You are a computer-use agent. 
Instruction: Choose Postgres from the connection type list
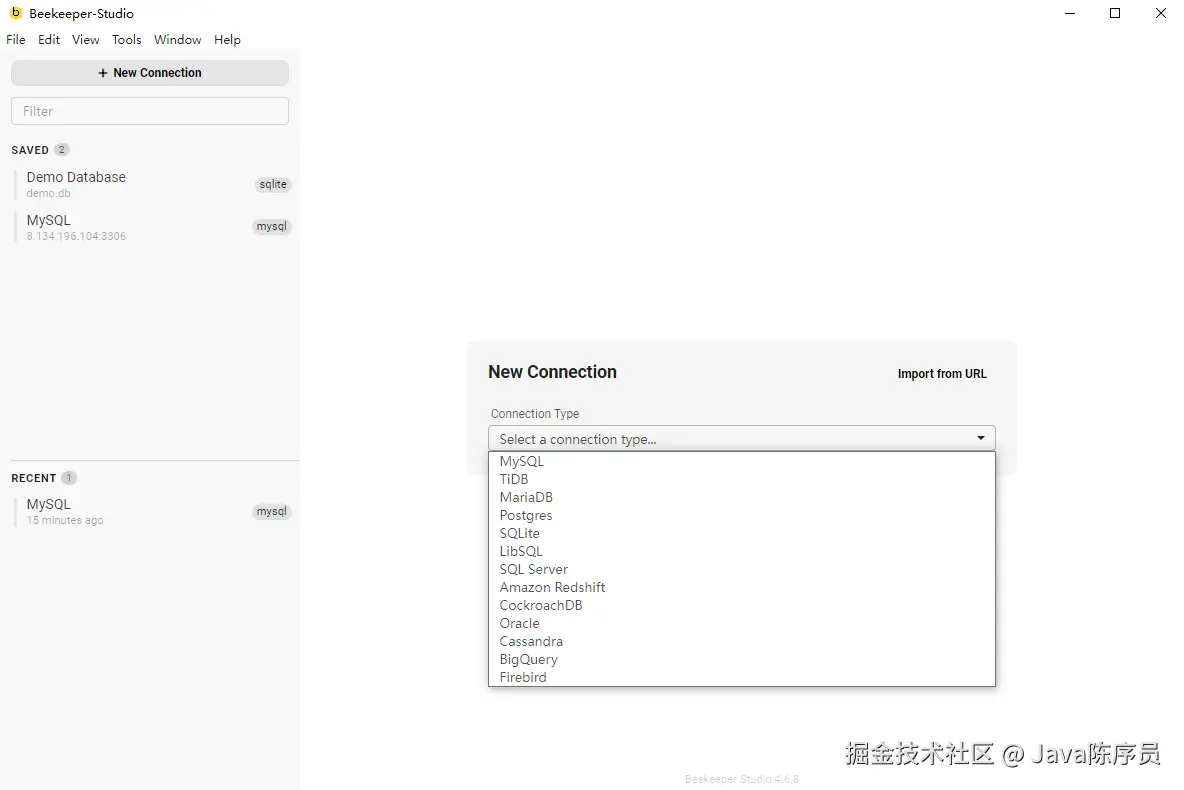[x=742, y=516]
